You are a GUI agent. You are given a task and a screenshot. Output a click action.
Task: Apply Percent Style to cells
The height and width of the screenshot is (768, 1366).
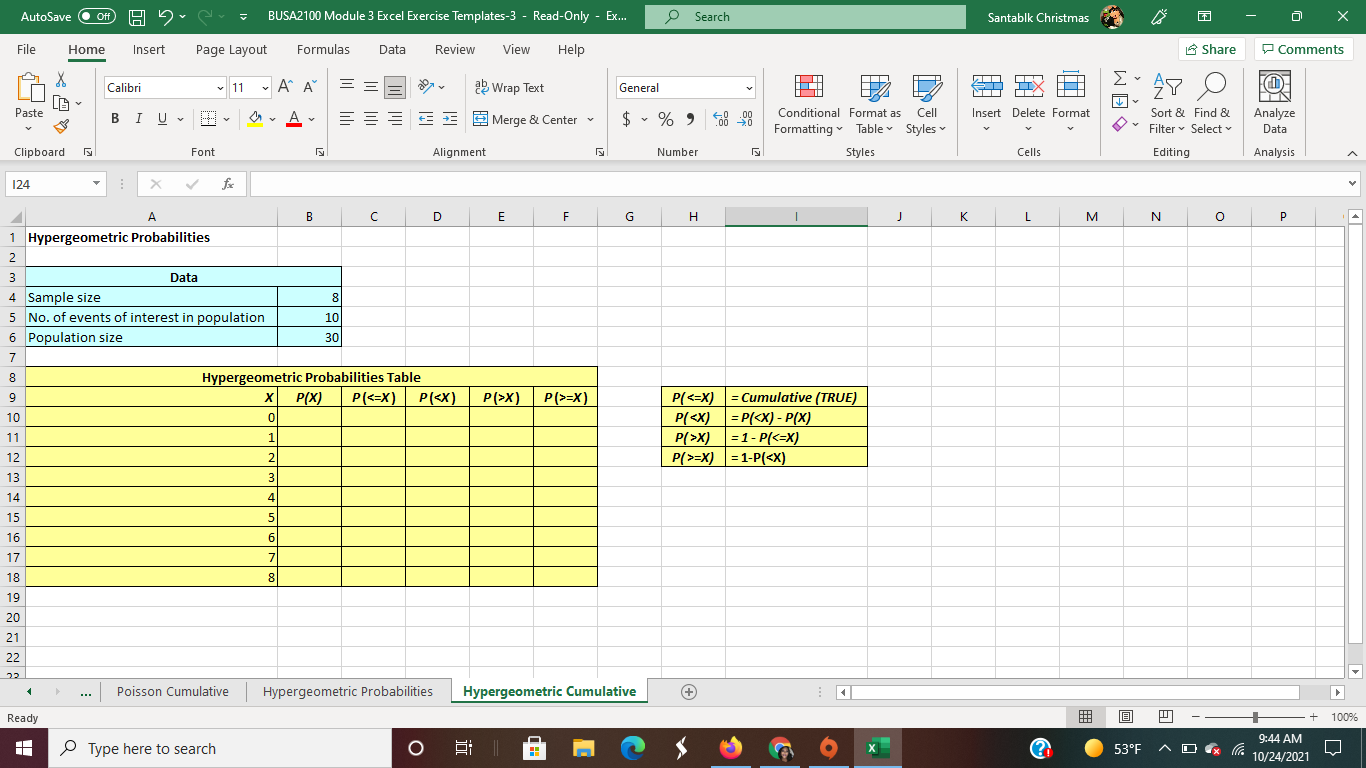pos(664,118)
